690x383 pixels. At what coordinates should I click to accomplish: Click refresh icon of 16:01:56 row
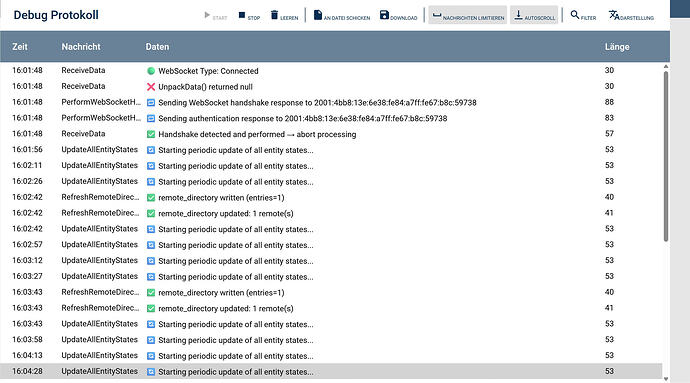click(151, 150)
